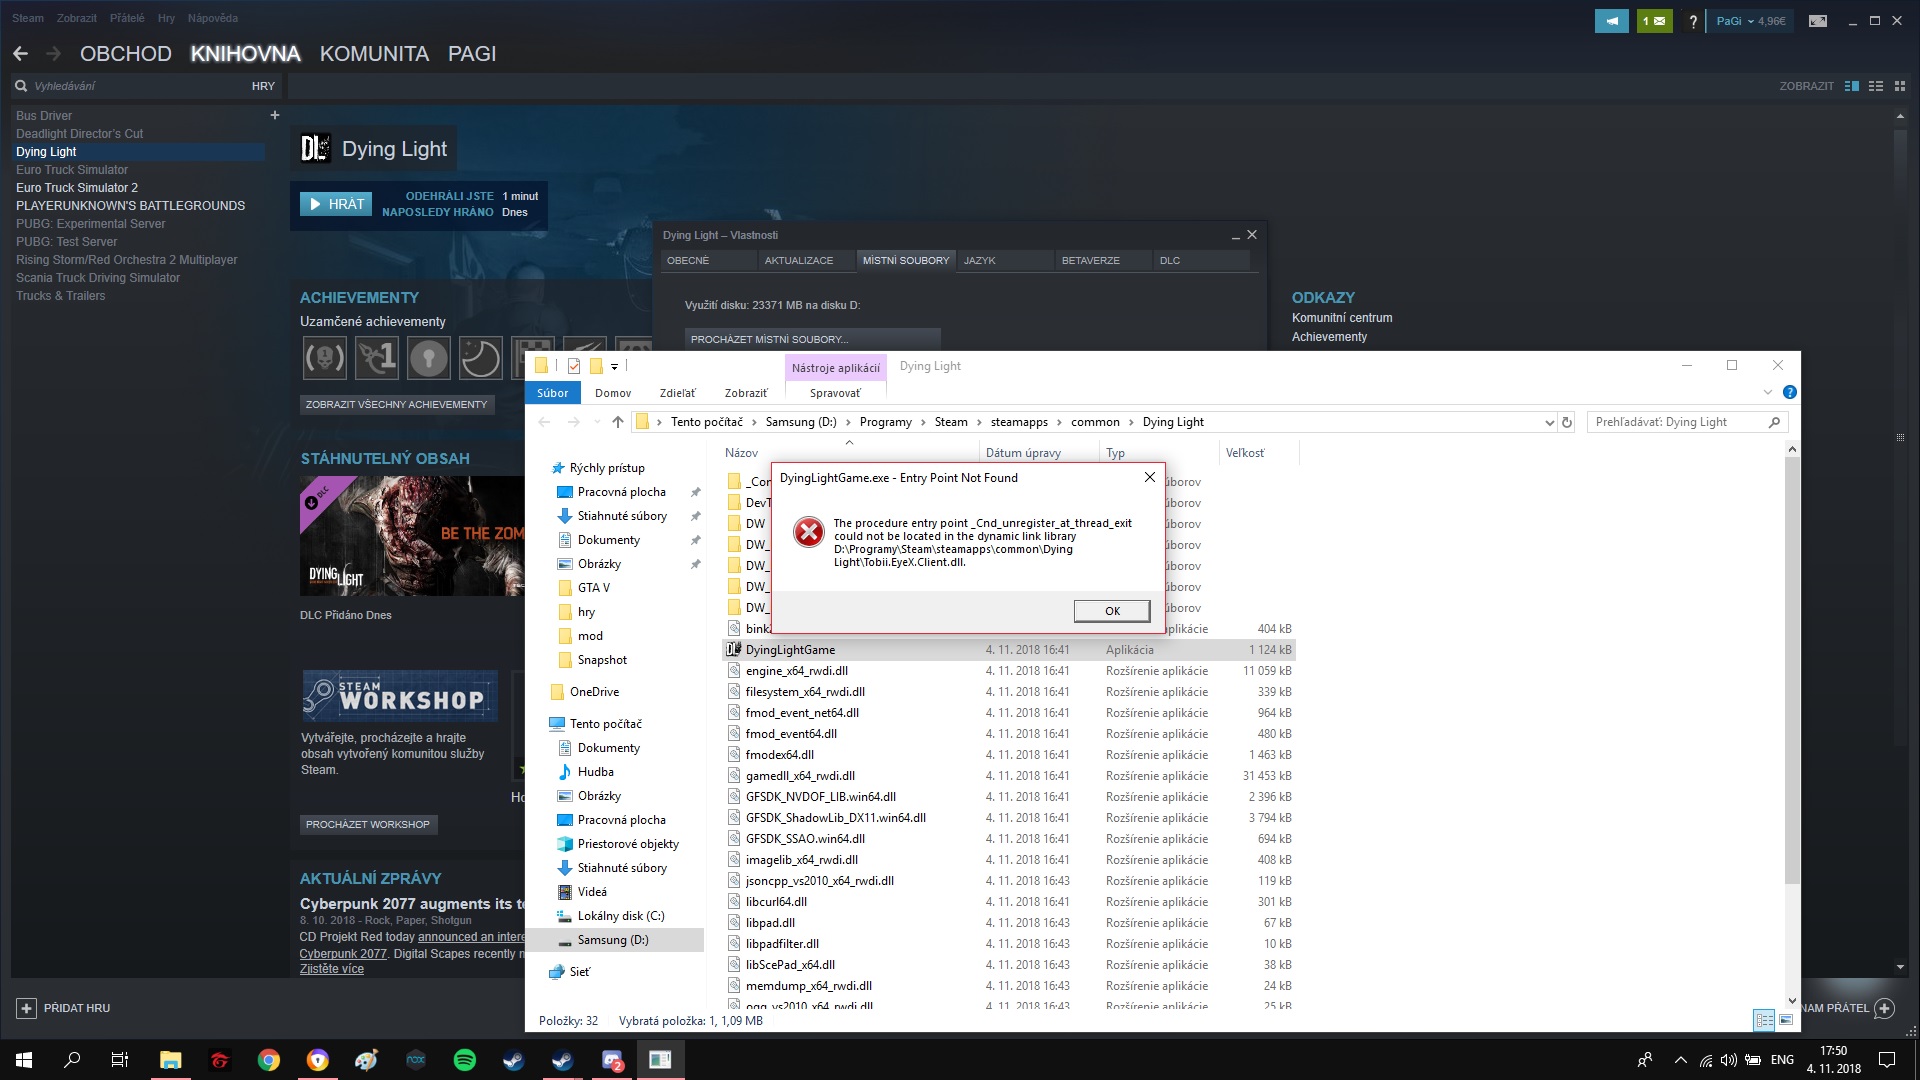Open Spotify from the taskbar
The image size is (1920, 1080).
pyautogui.click(x=465, y=1060)
